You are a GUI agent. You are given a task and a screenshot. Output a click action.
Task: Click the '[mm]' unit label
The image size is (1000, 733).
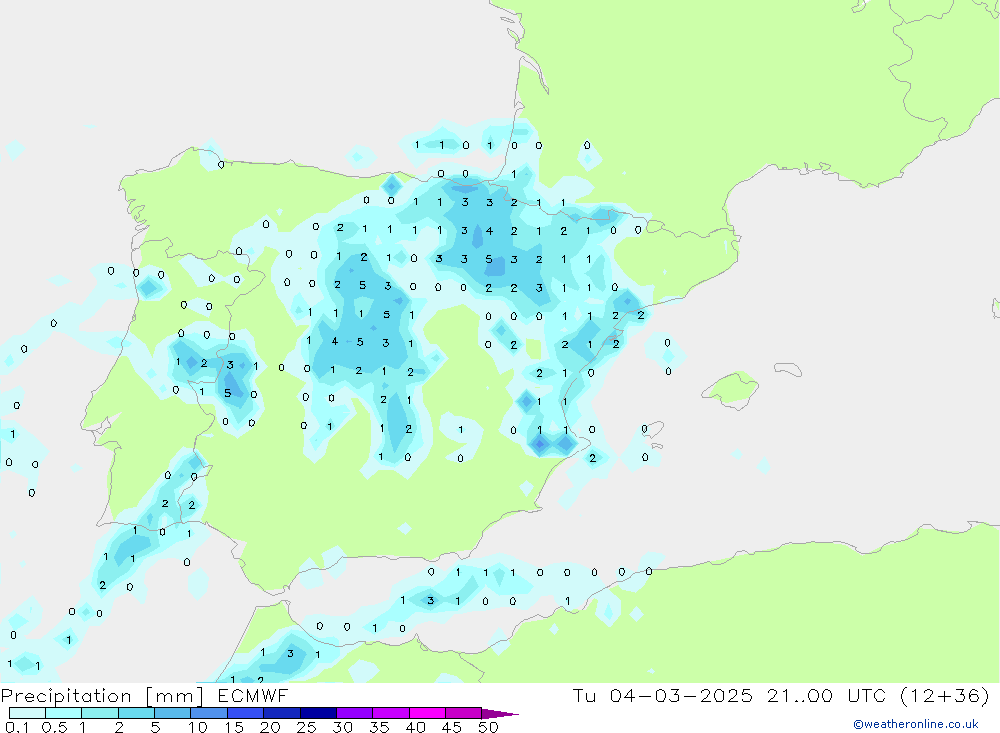(x=175, y=696)
